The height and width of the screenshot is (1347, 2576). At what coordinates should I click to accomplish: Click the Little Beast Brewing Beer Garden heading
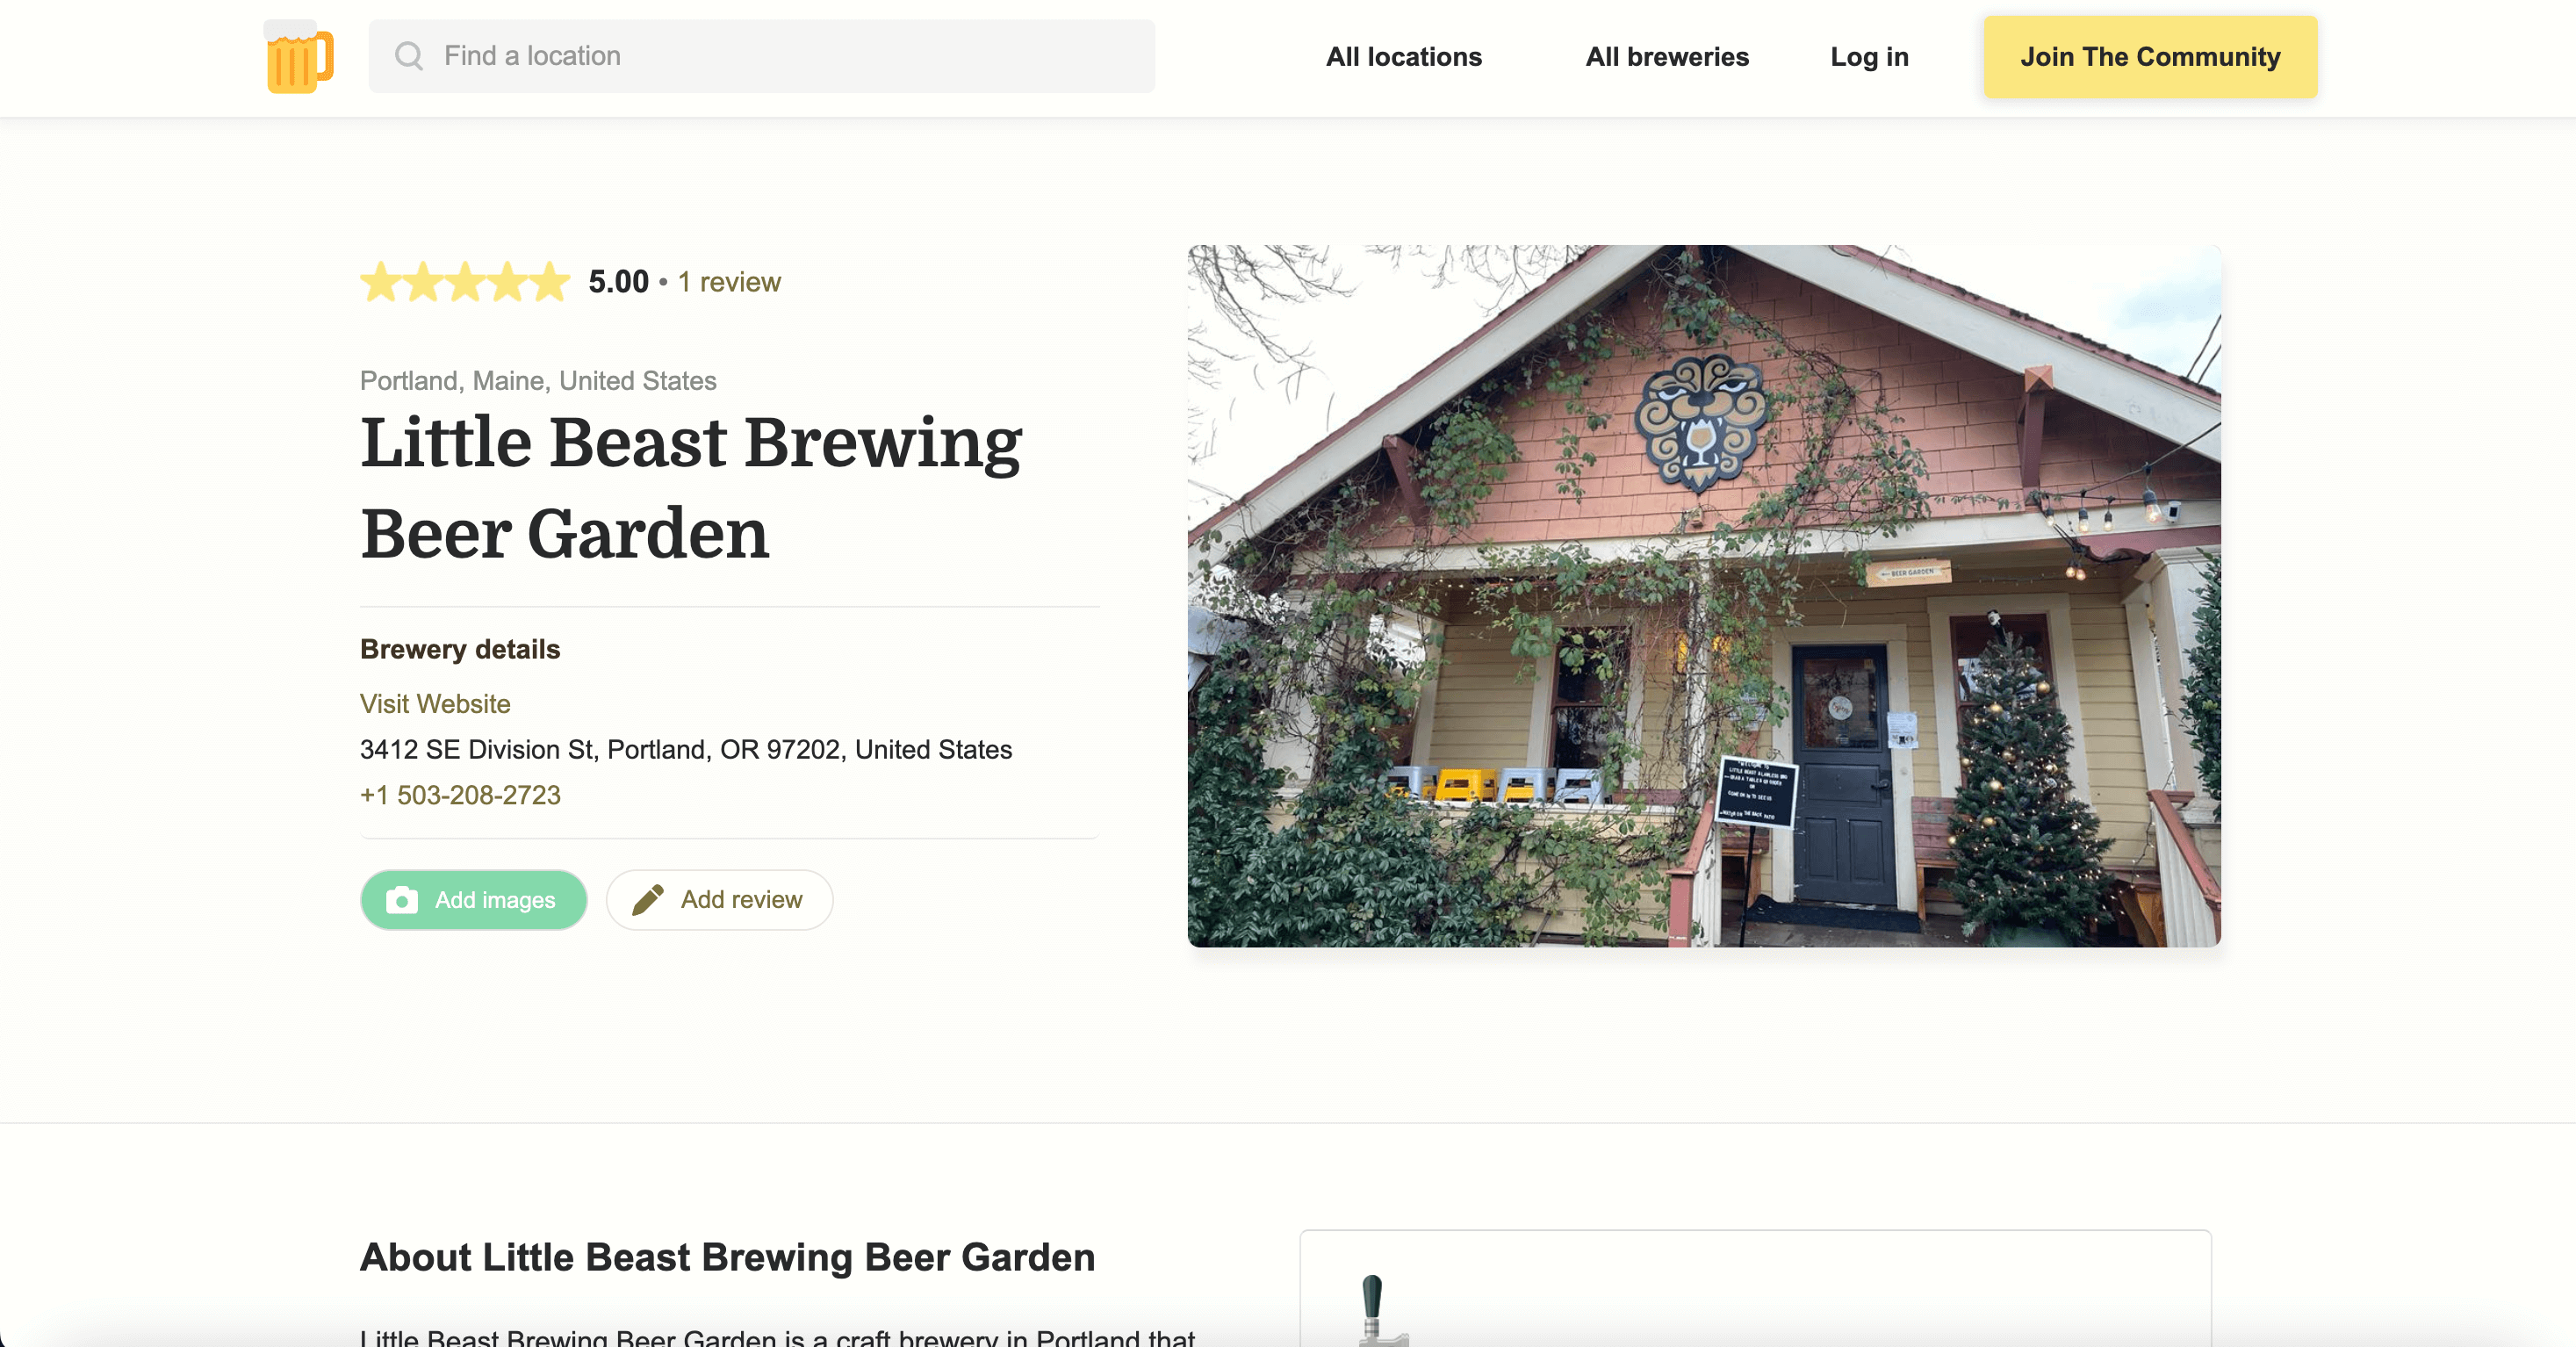[691, 487]
